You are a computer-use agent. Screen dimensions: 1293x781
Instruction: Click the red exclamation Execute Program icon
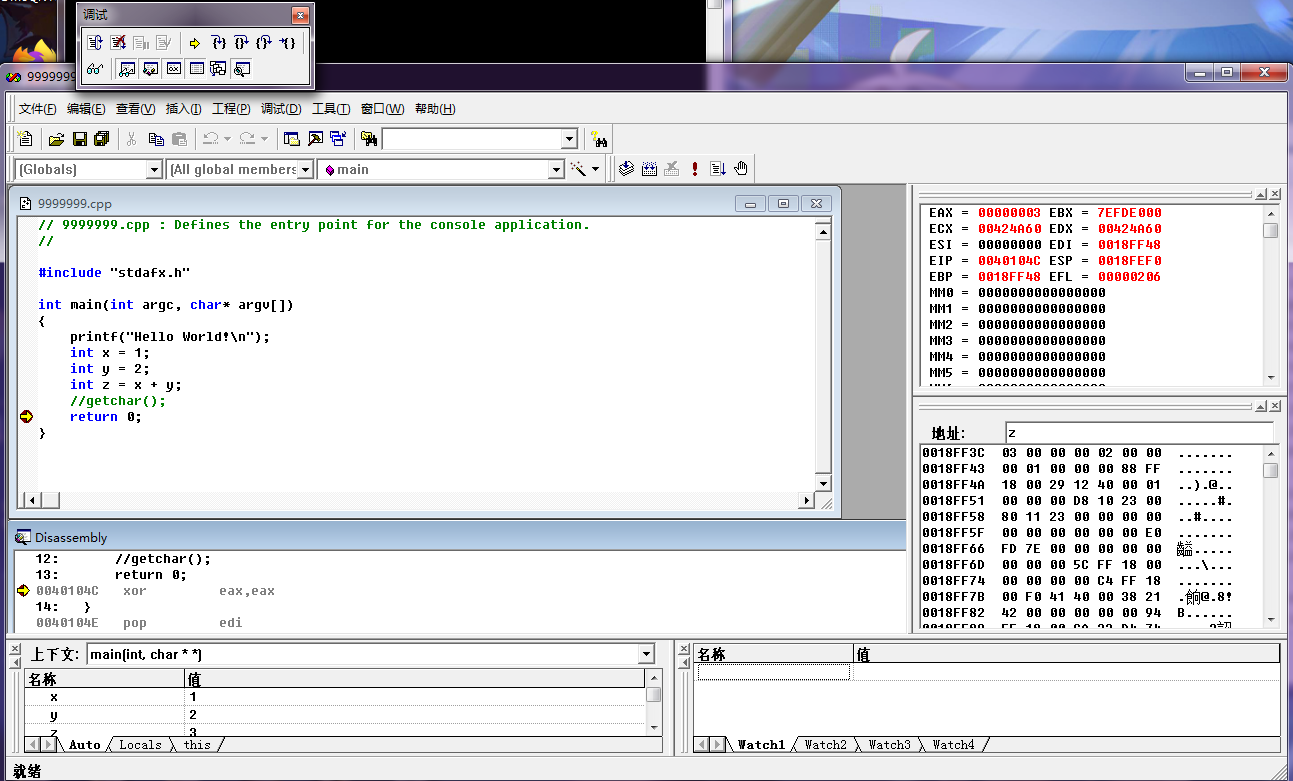point(695,169)
